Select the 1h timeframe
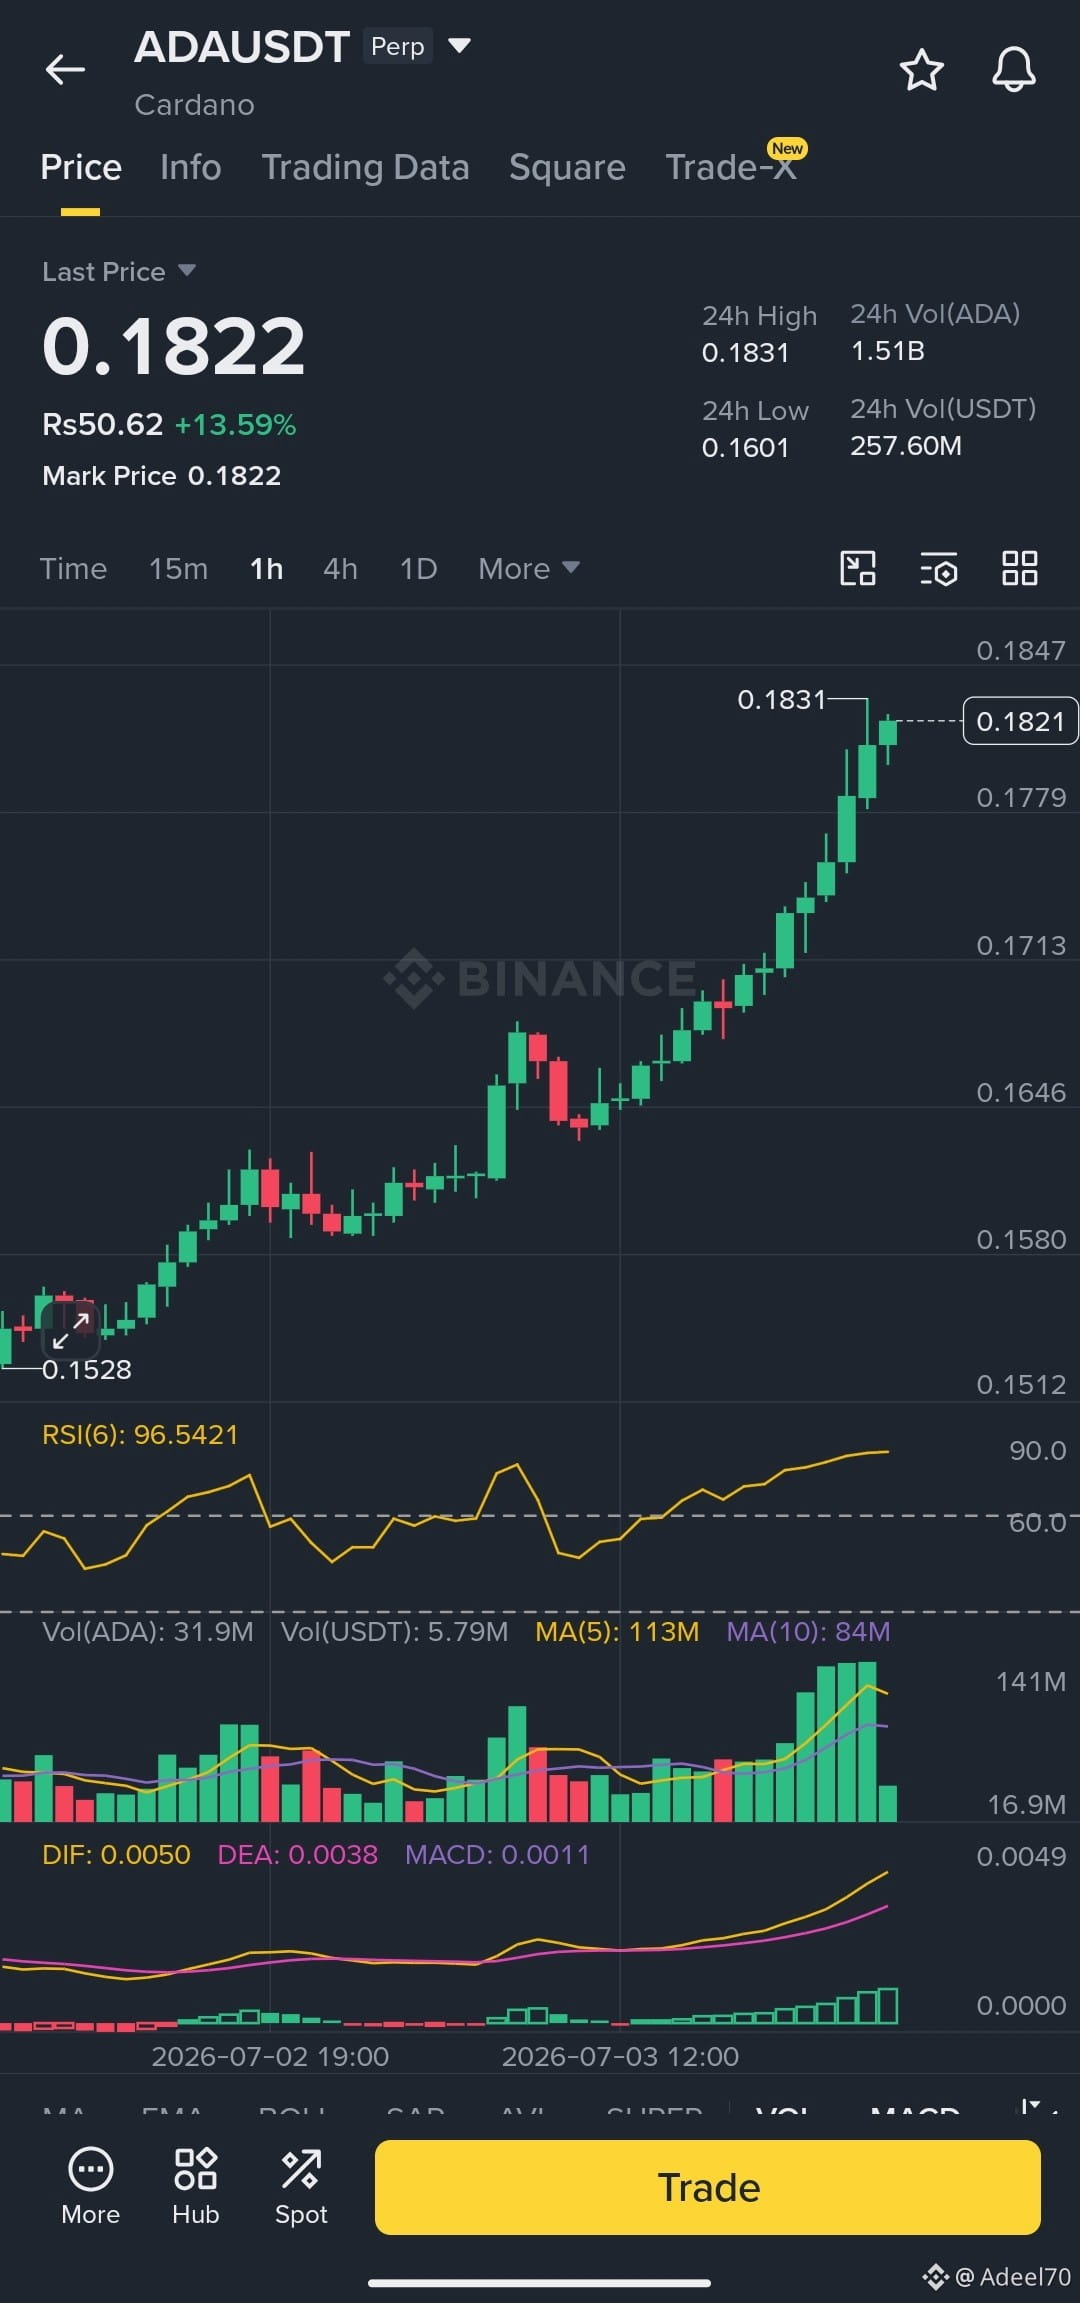Screen dimensions: 1080x2303 (266, 568)
